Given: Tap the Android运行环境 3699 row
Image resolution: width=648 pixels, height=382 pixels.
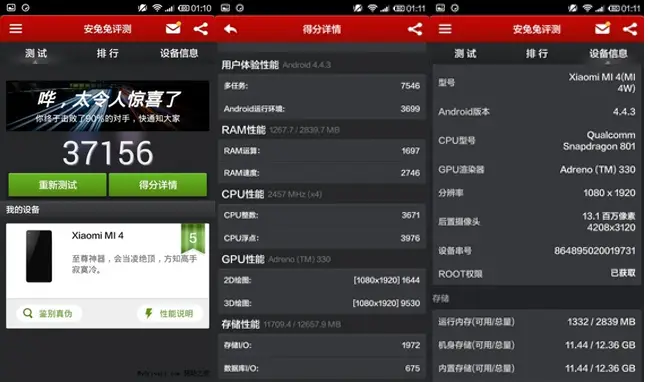Looking at the screenshot, I should pyautogui.click(x=322, y=109).
